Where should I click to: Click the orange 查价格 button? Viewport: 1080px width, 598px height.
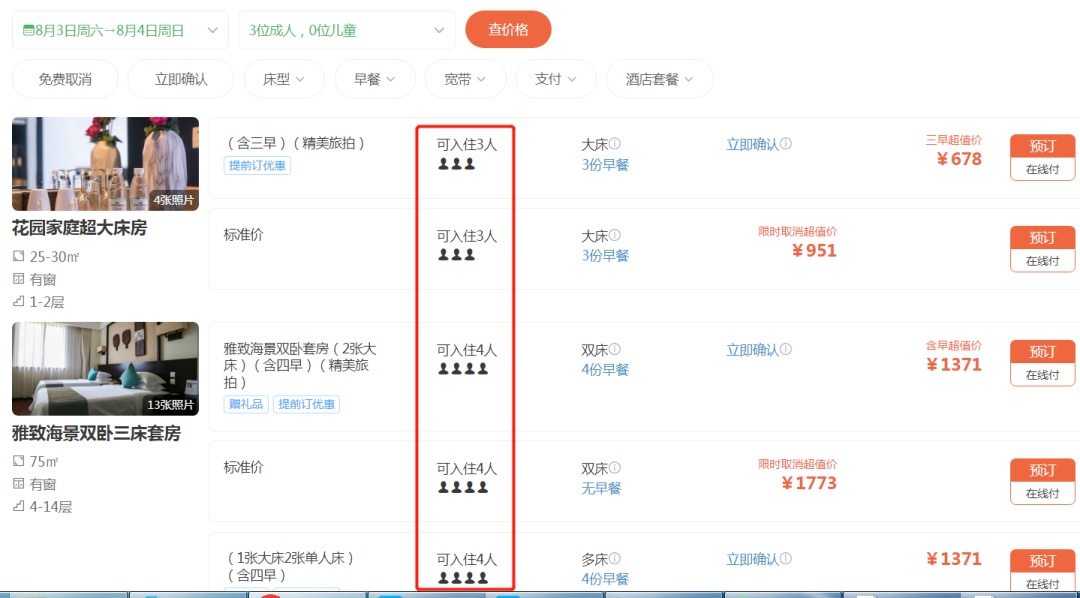pyautogui.click(x=509, y=29)
